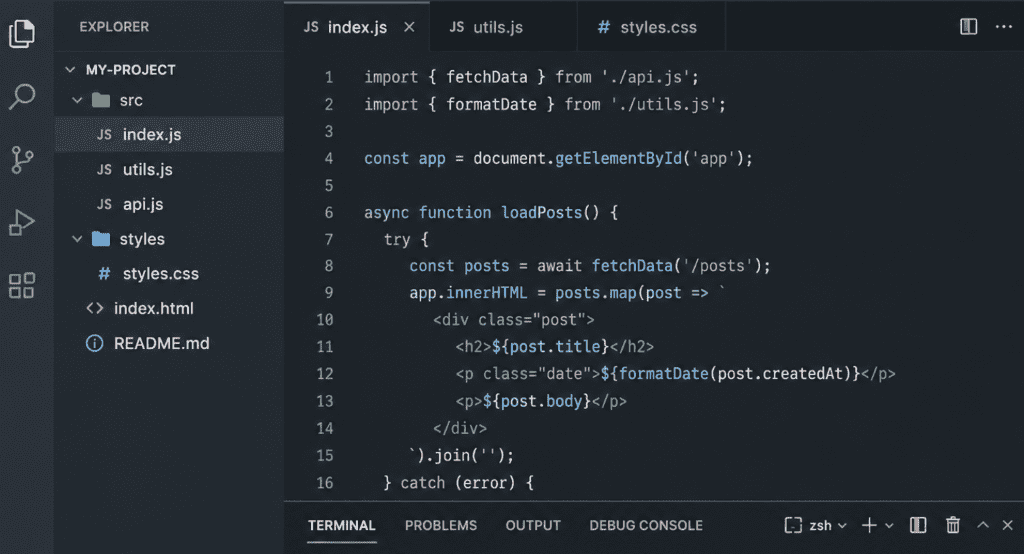Close the terminal panel
Image resolution: width=1024 pixels, height=554 pixels.
1008,525
